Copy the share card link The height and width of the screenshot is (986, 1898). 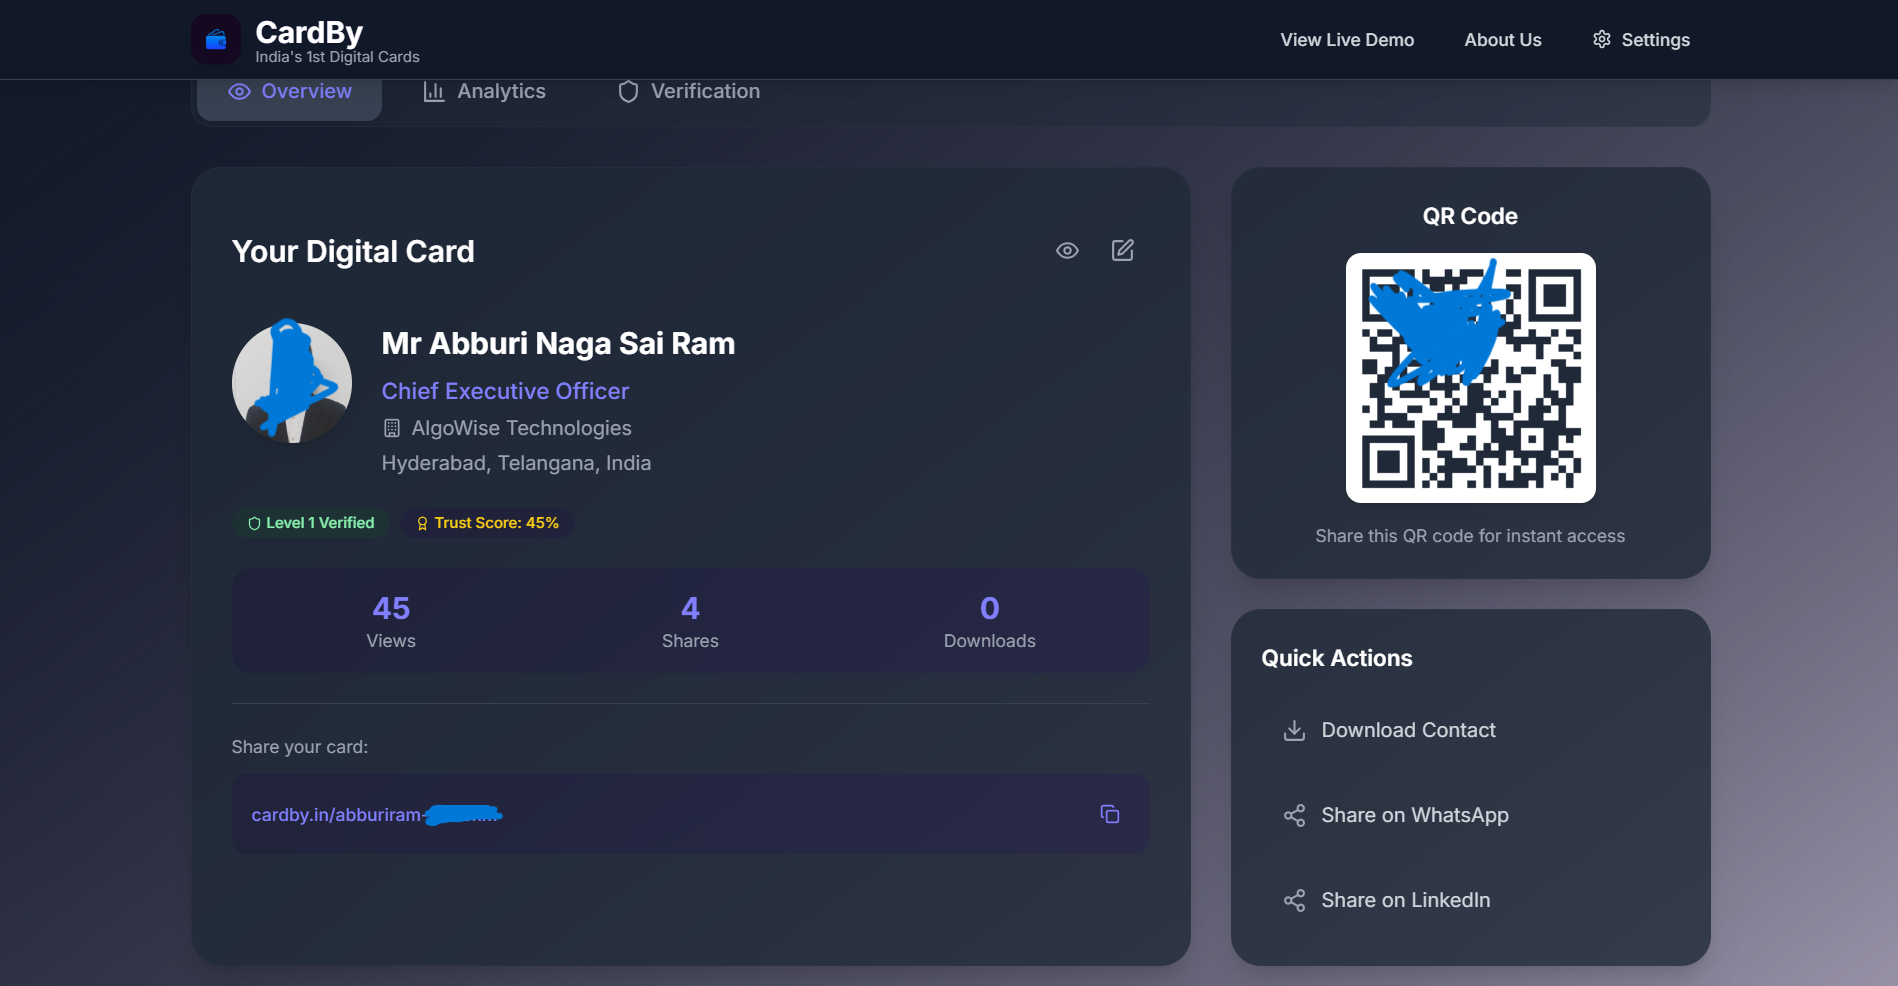(x=1110, y=814)
